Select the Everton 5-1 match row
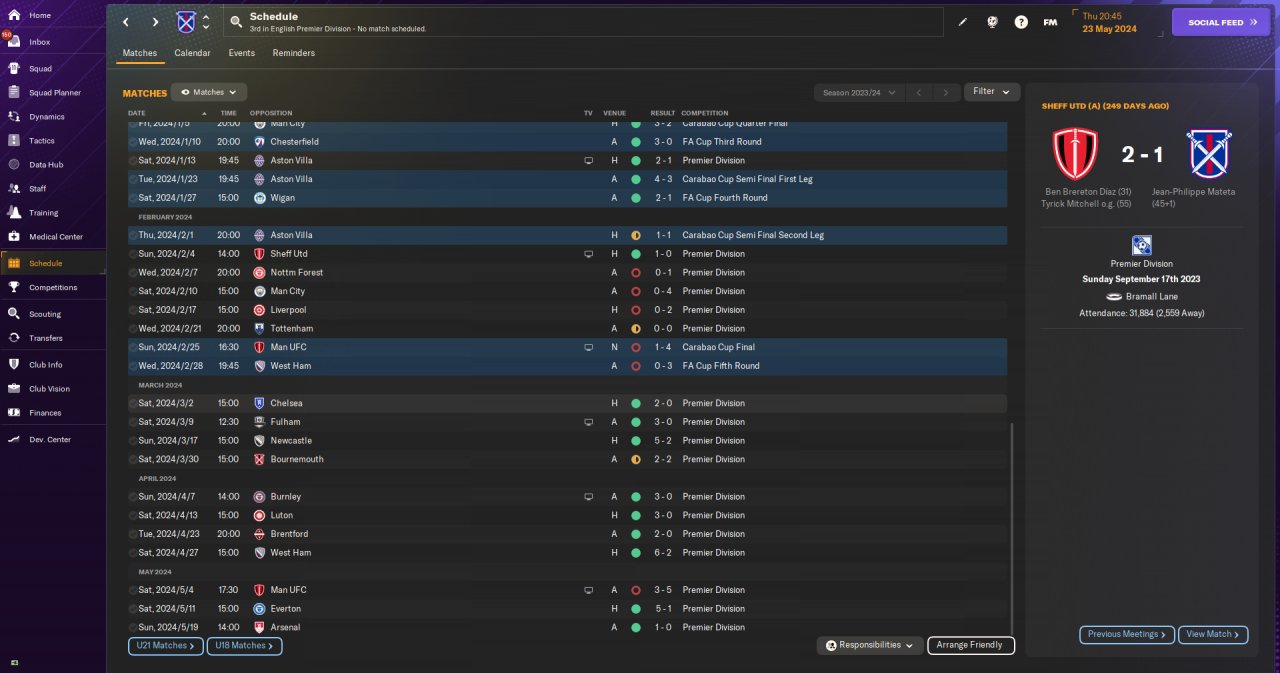The image size is (1280, 673). [x=567, y=608]
